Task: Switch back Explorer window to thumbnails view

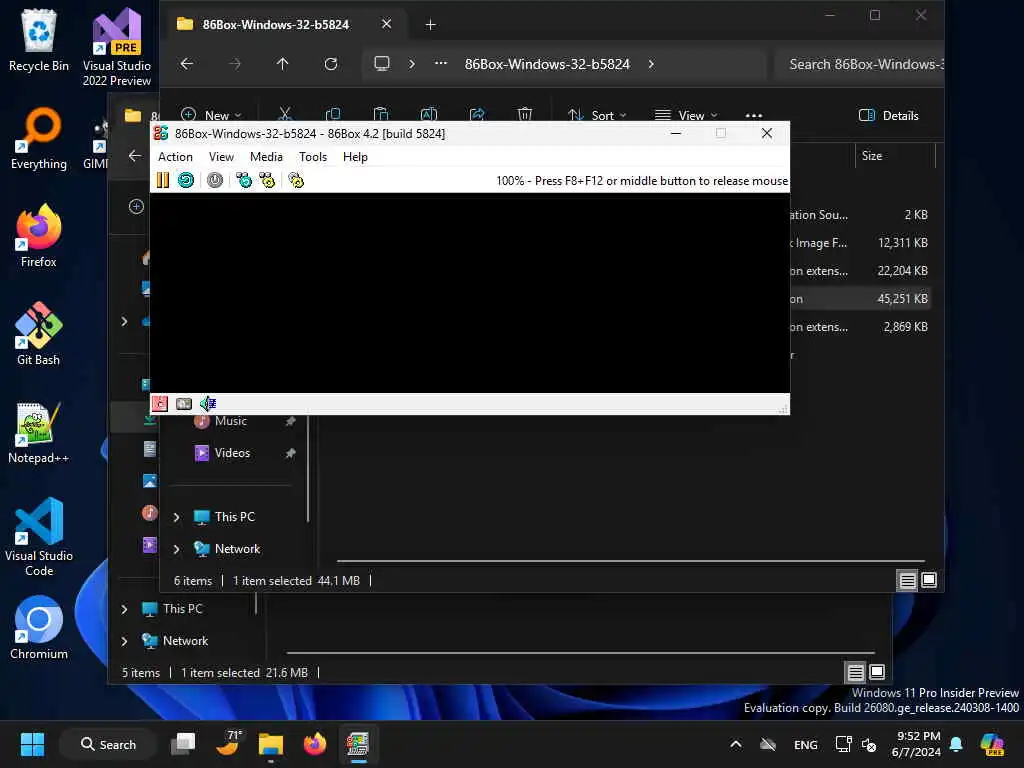Action: pos(877,671)
